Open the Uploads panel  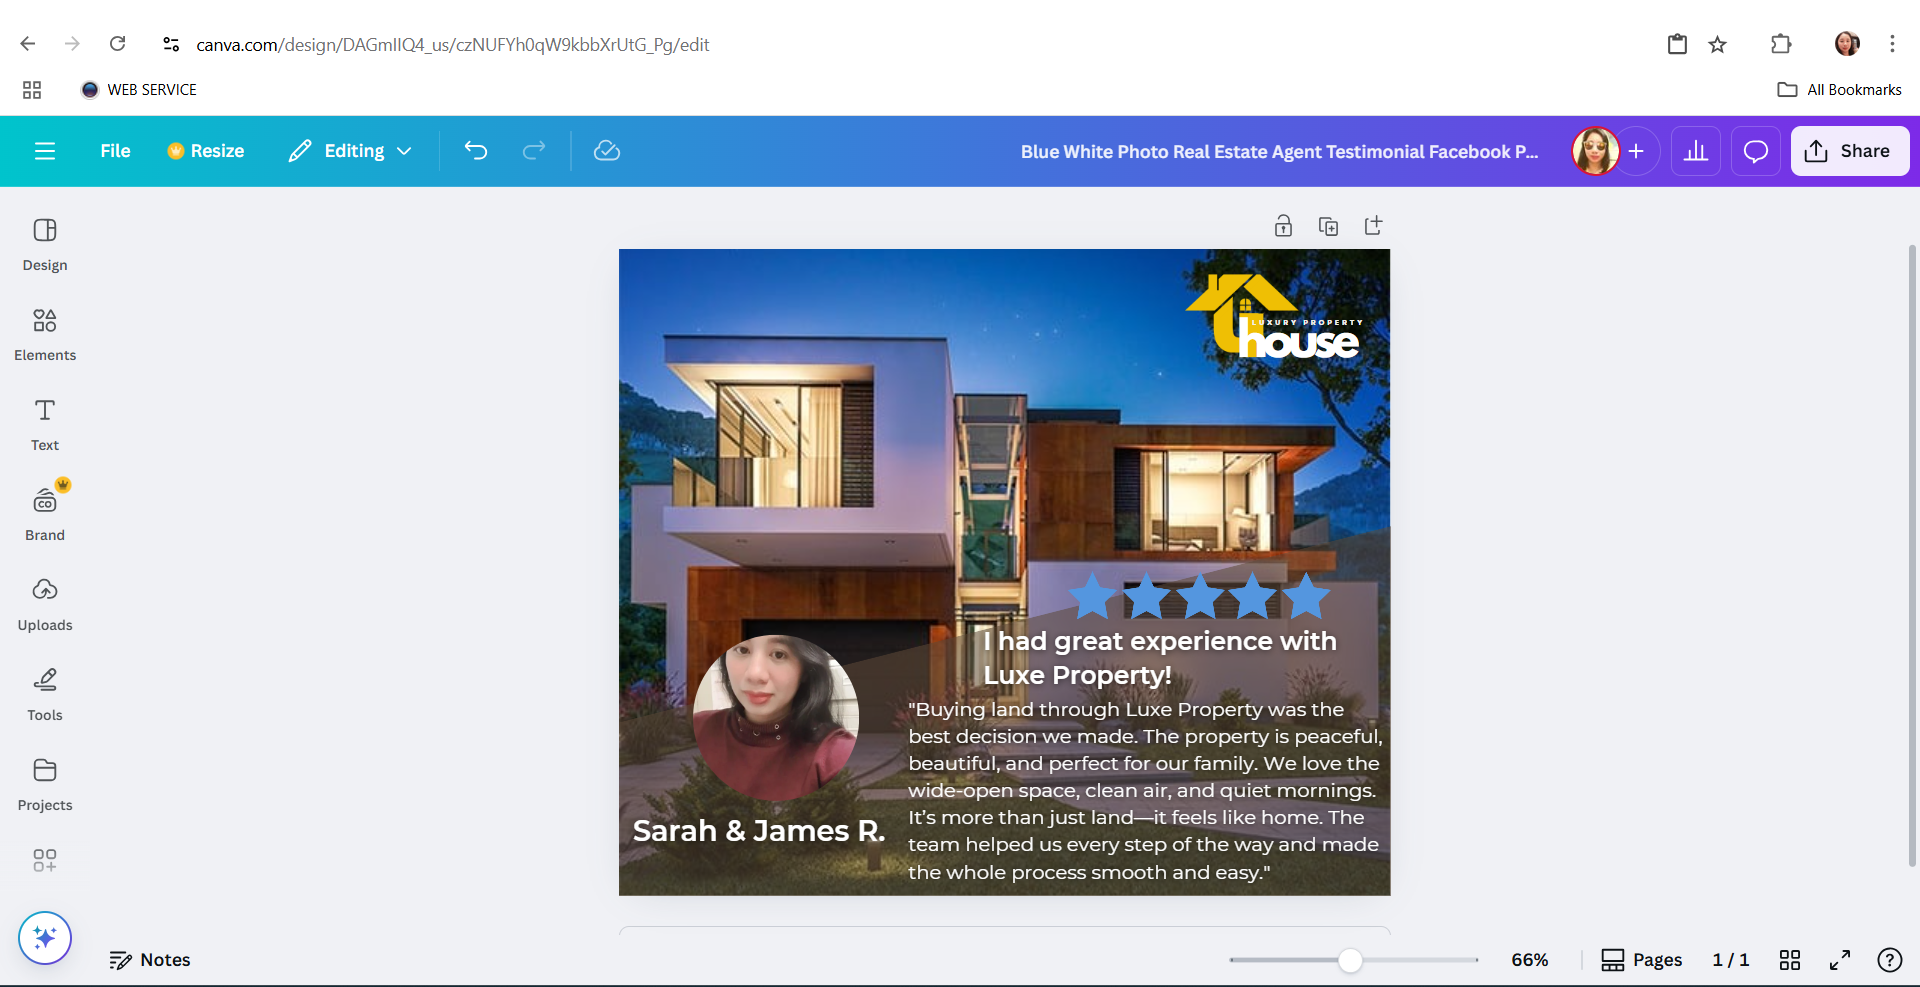pyautogui.click(x=45, y=605)
